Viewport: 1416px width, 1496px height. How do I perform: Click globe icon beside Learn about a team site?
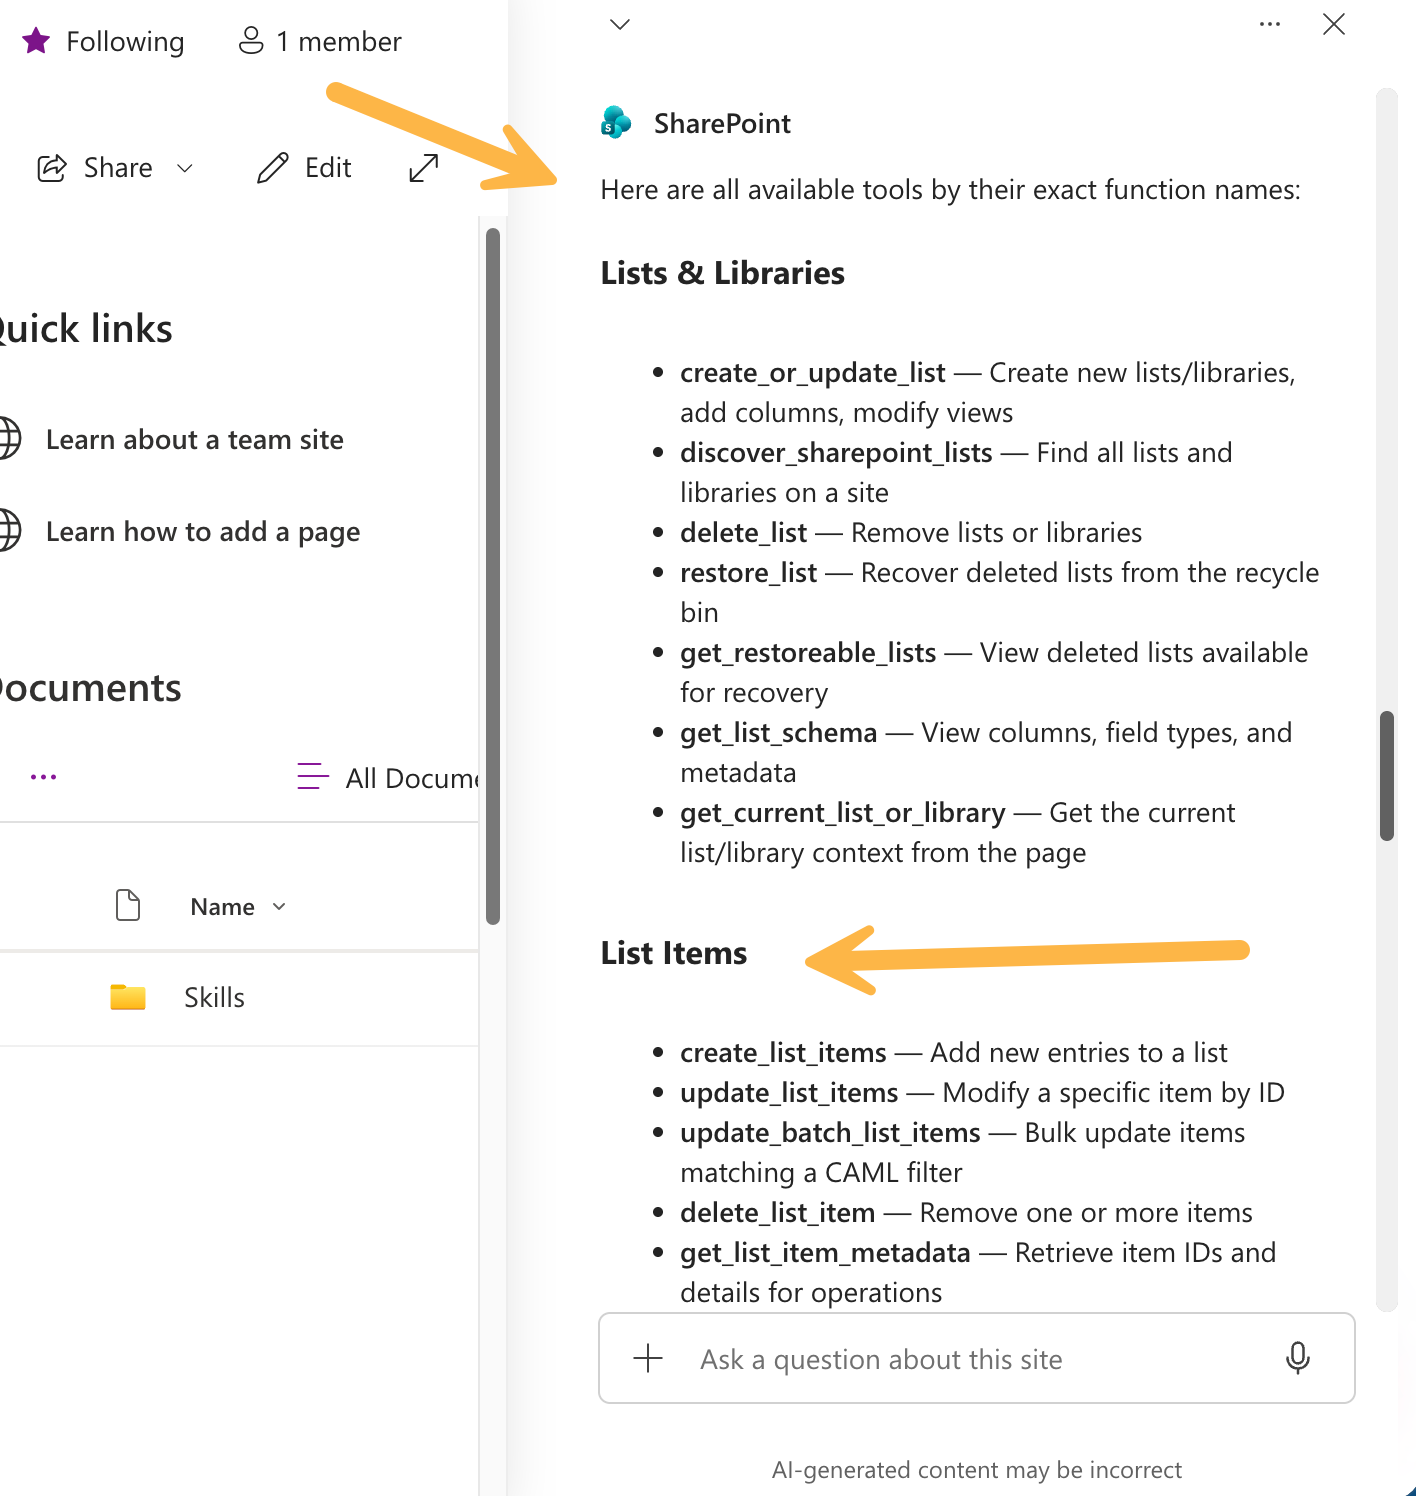(x=8, y=439)
